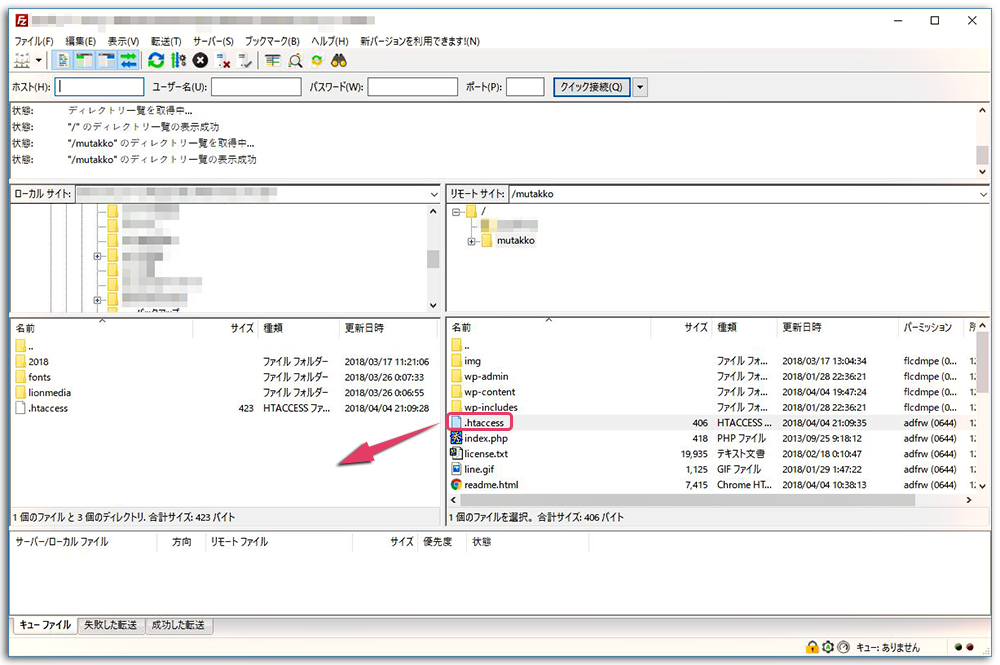Search for files on the server
Screen dimensions: 1000x665
tap(337, 60)
